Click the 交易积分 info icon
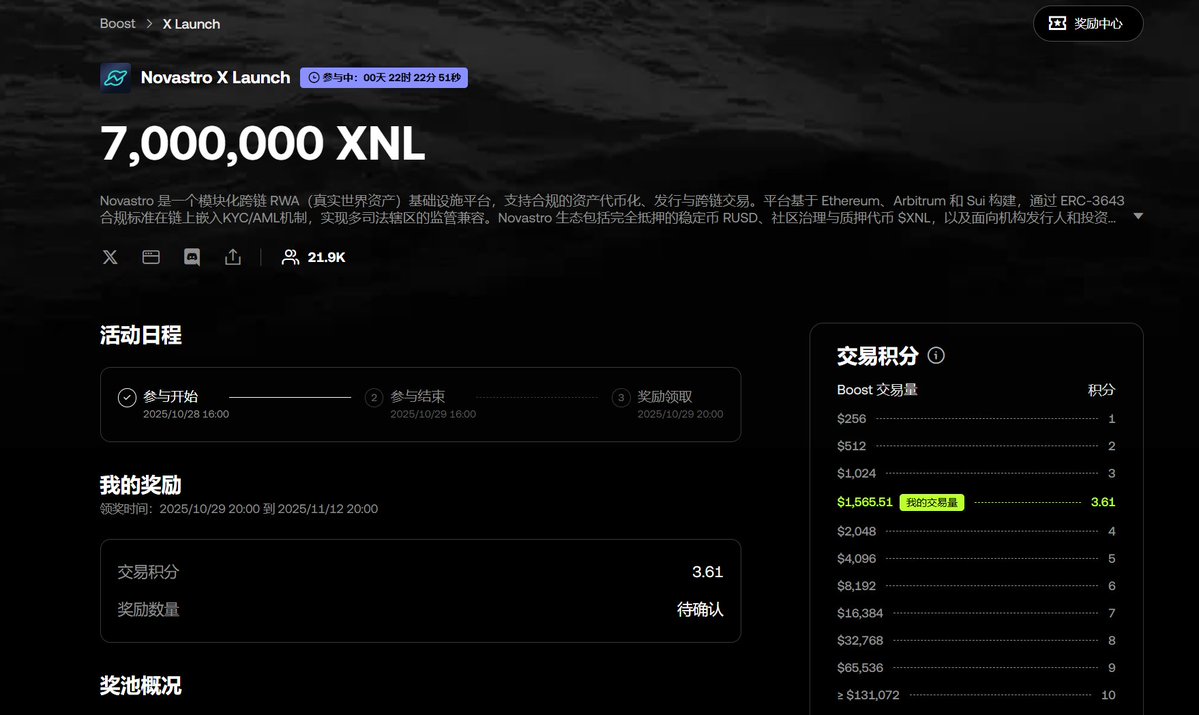This screenshot has width=1199, height=715. coord(936,356)
